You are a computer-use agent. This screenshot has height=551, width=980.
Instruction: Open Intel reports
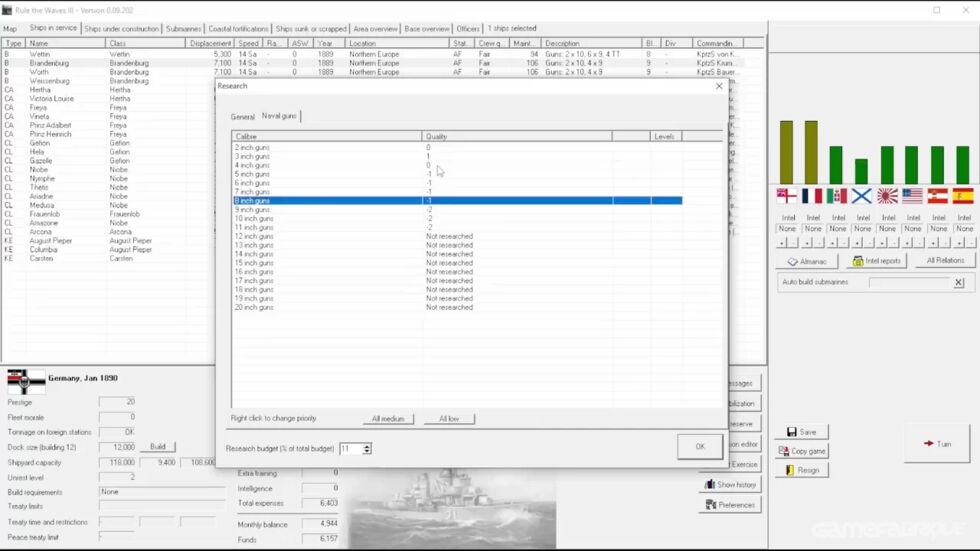(x=876, y=261)
